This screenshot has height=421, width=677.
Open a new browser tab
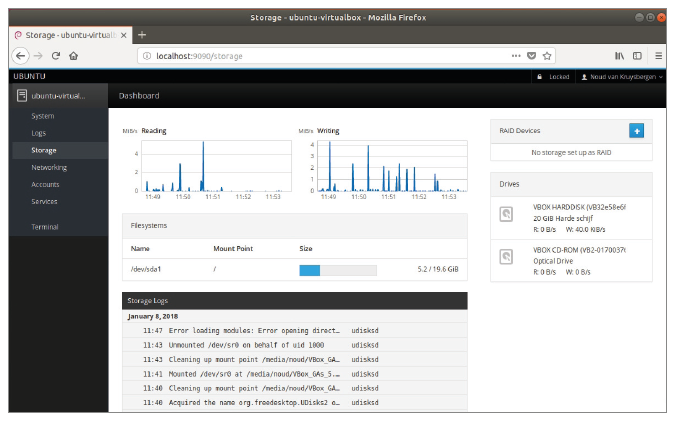(x=142, y=35)
